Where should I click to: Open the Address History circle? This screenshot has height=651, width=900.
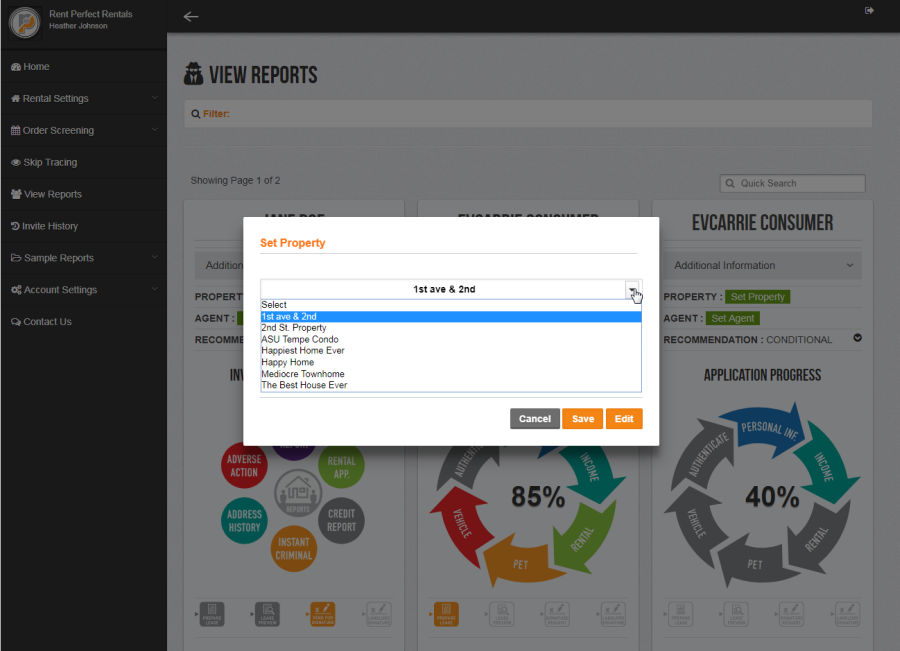point(245,521)
